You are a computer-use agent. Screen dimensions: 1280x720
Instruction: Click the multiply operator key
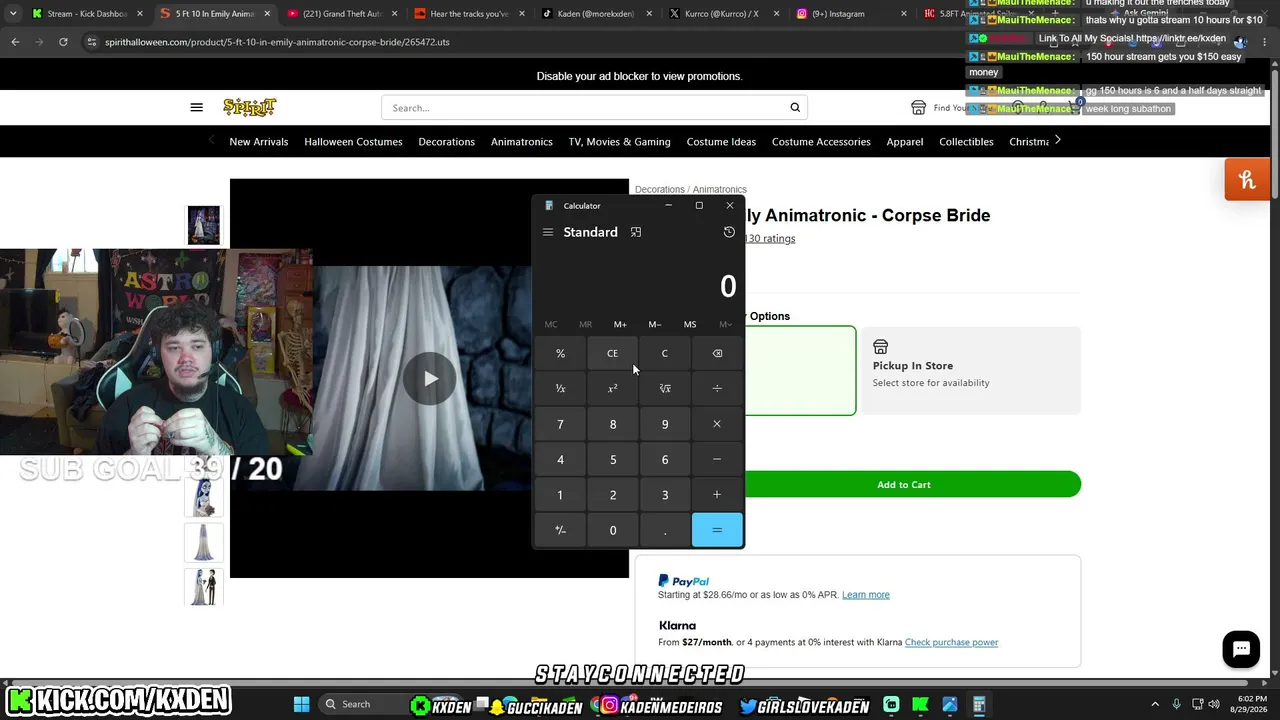coord(717,424)
